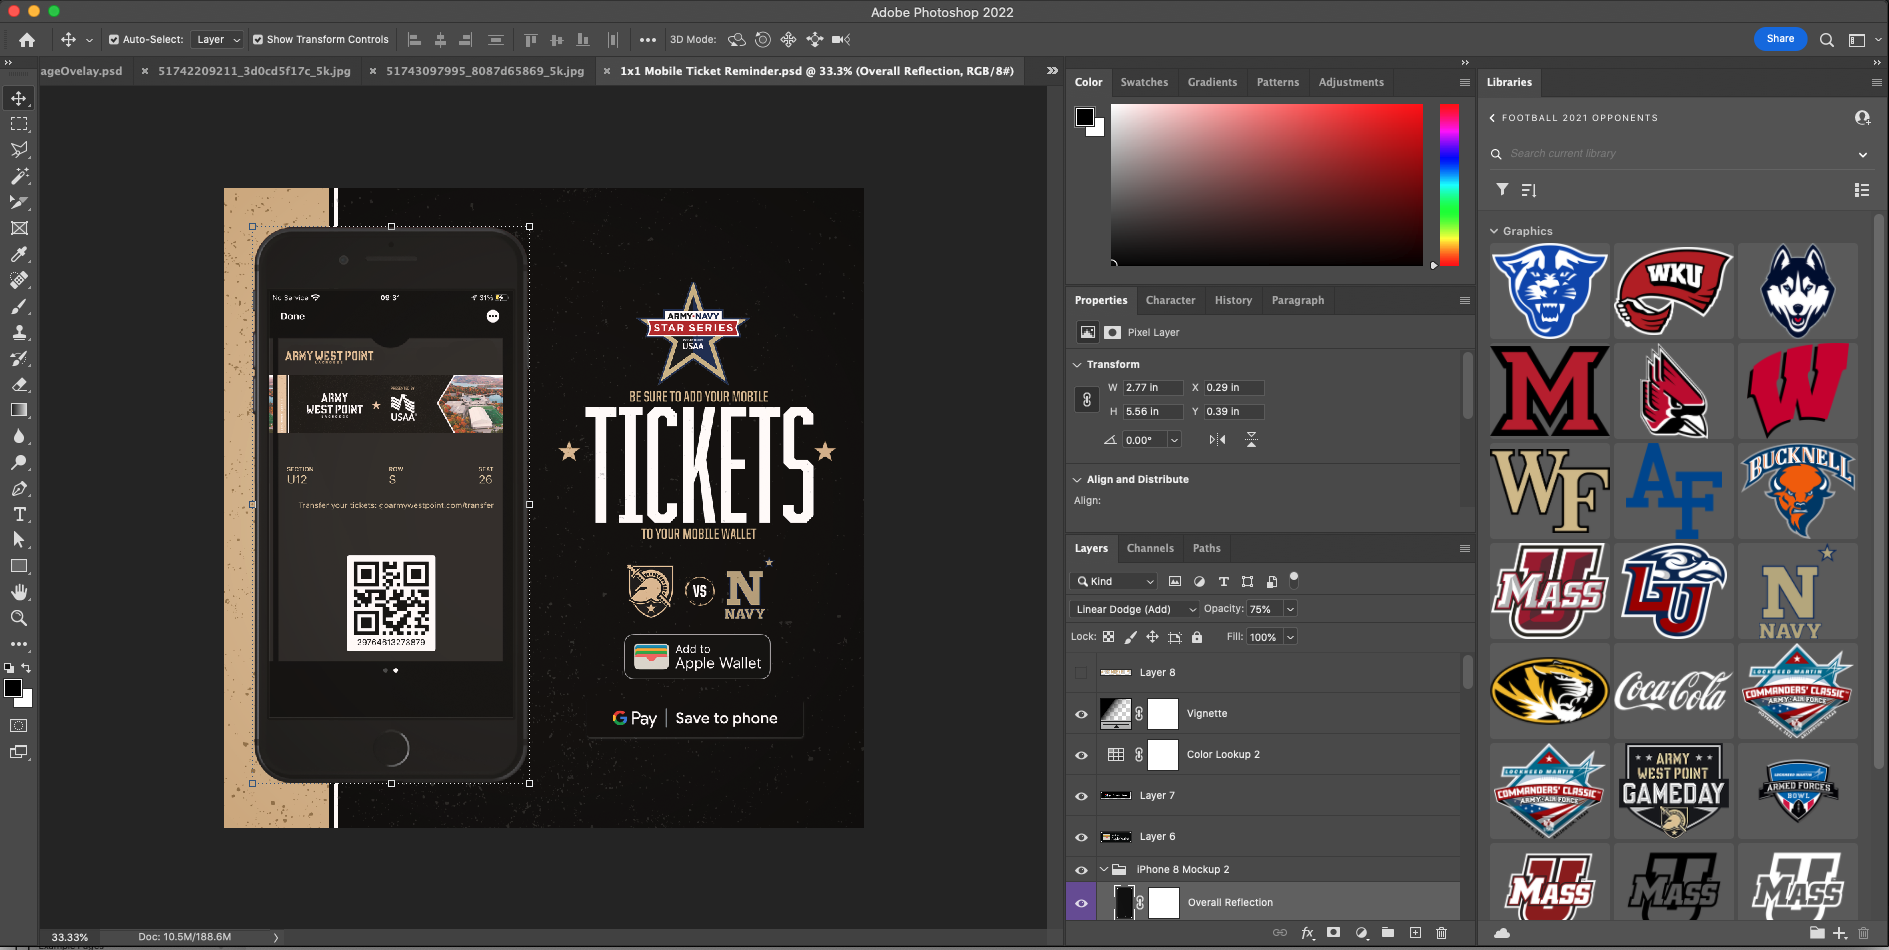Image resolution: width=1889 pixels, height=950 pixels.
Task: Collapse the Graphics library section
Action: point(1494,231)
